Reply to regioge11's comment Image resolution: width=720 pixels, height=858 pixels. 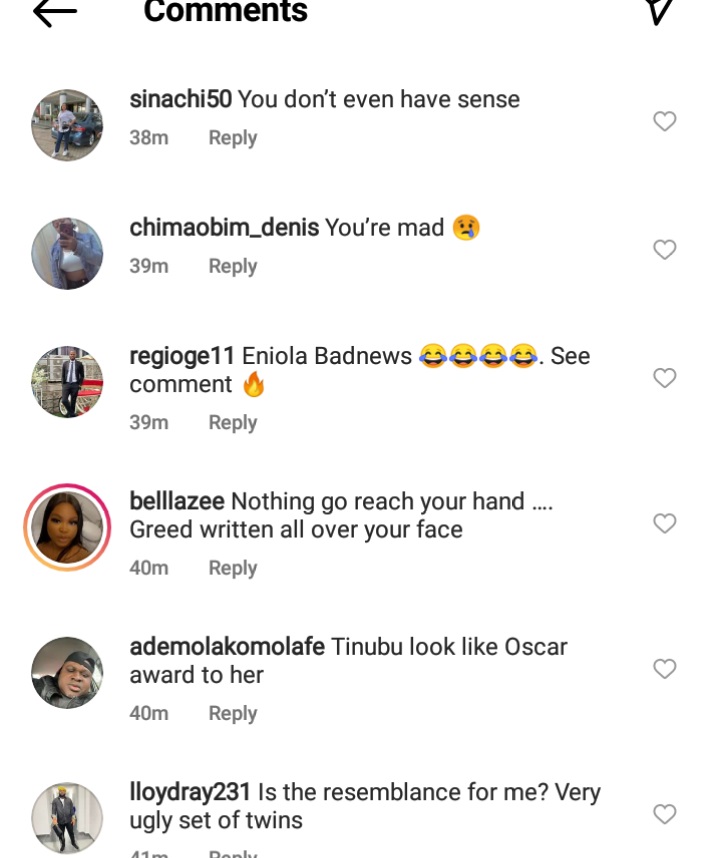click(x=232, y=422)
